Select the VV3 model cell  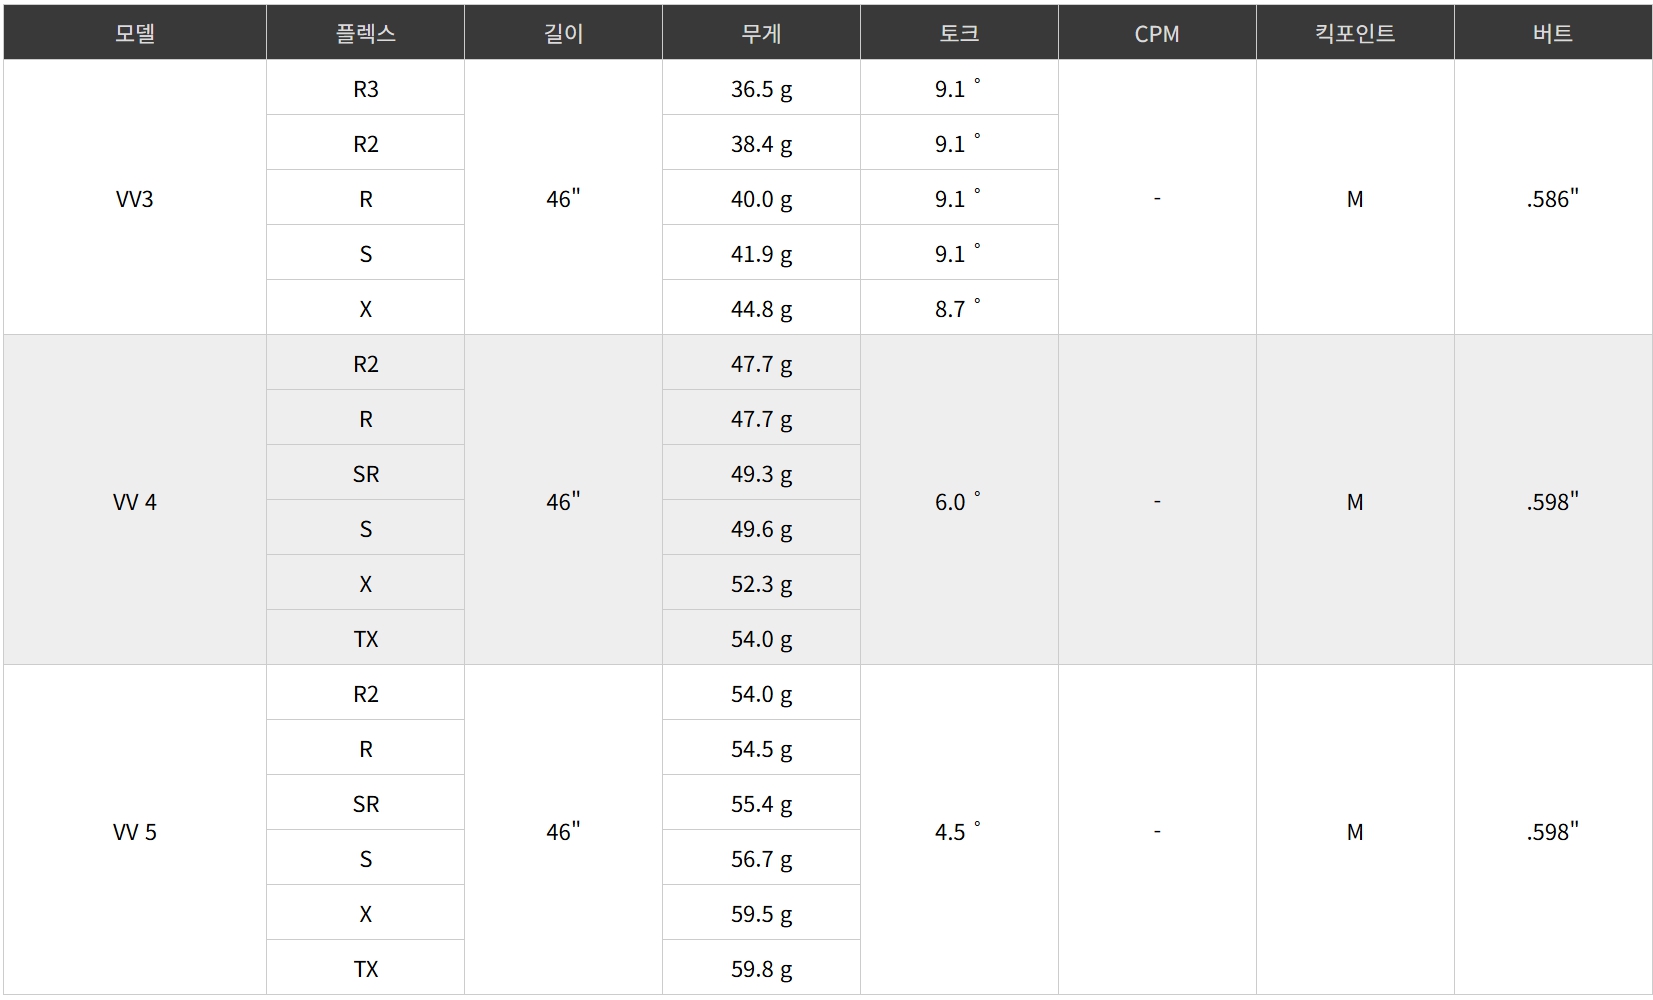(135, 198)
